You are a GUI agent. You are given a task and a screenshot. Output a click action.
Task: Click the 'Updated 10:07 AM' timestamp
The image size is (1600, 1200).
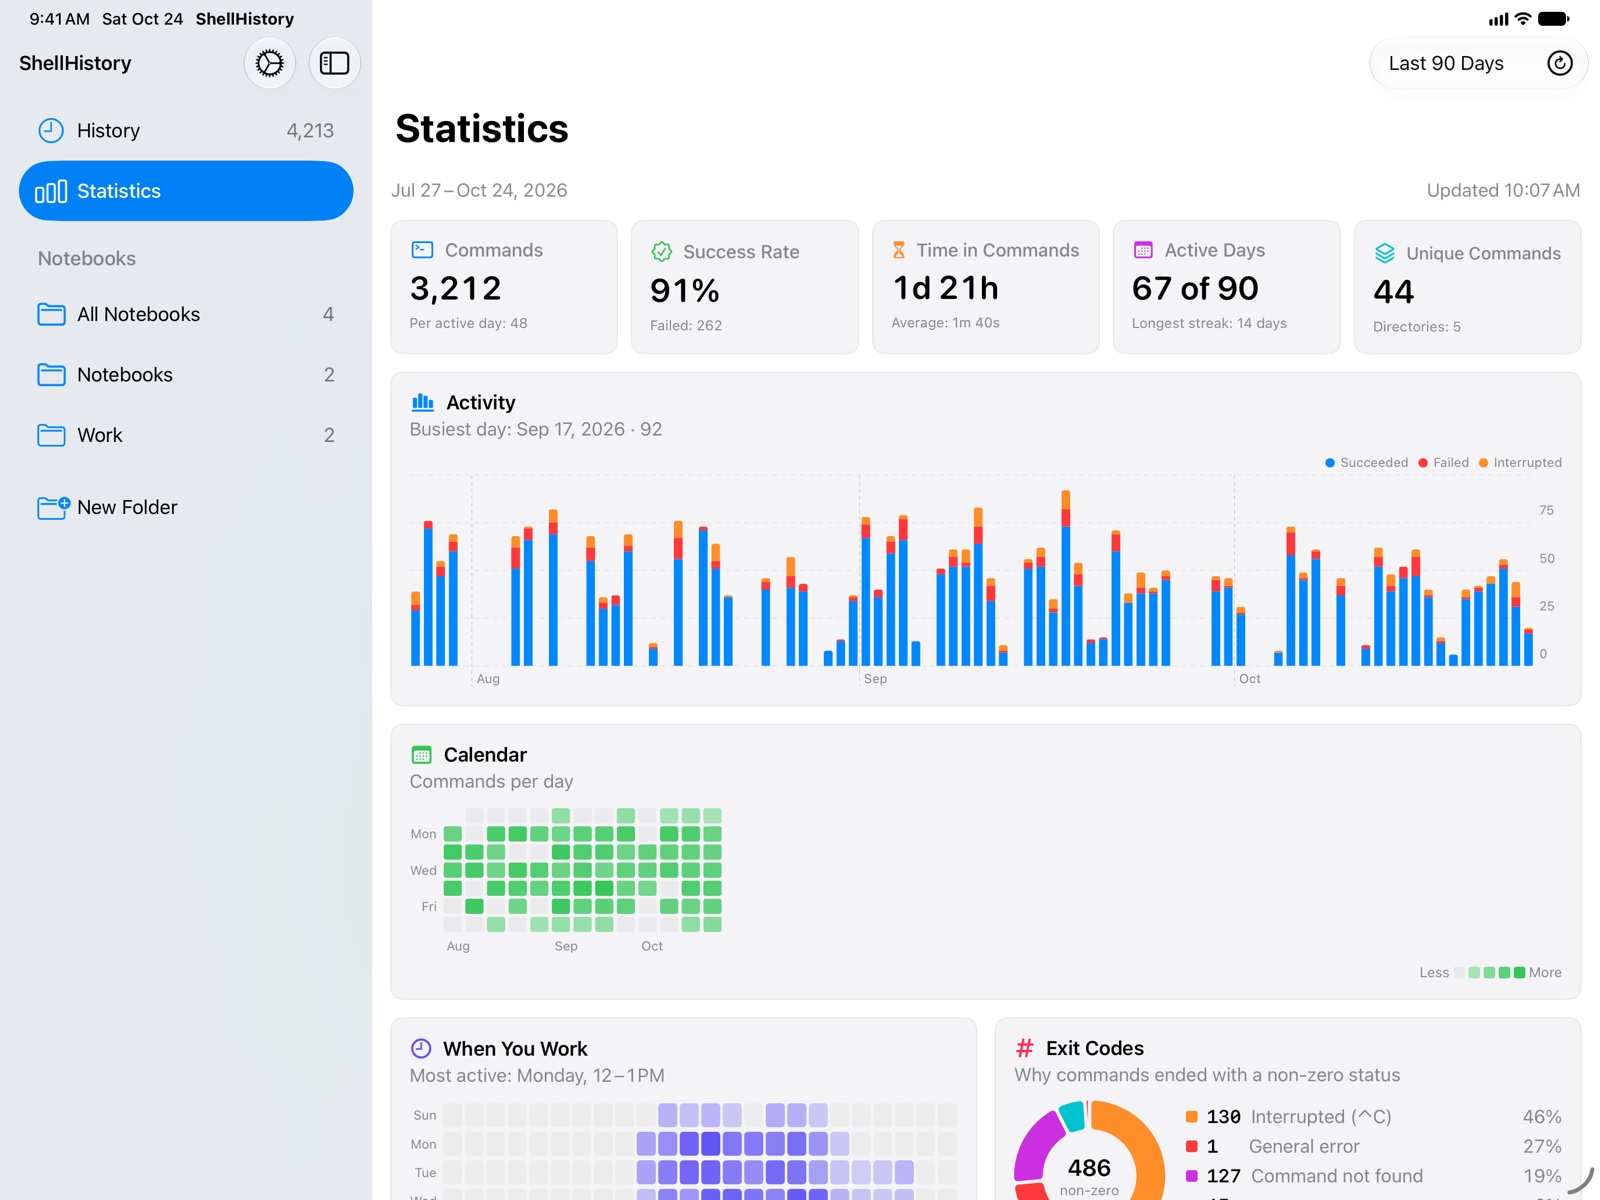coord(1503,191)
